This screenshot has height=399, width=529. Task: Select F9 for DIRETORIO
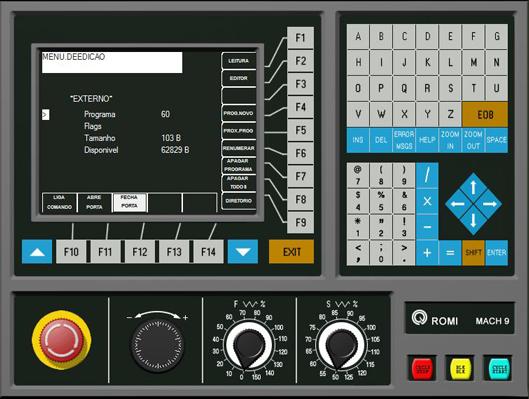tap(300, 222)
